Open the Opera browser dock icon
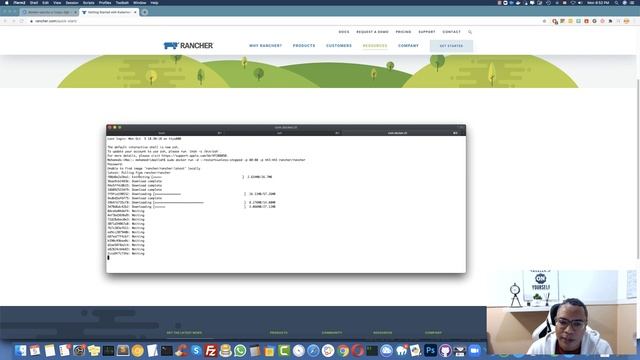The image size is (640, 360). click(x=358, y=350)
